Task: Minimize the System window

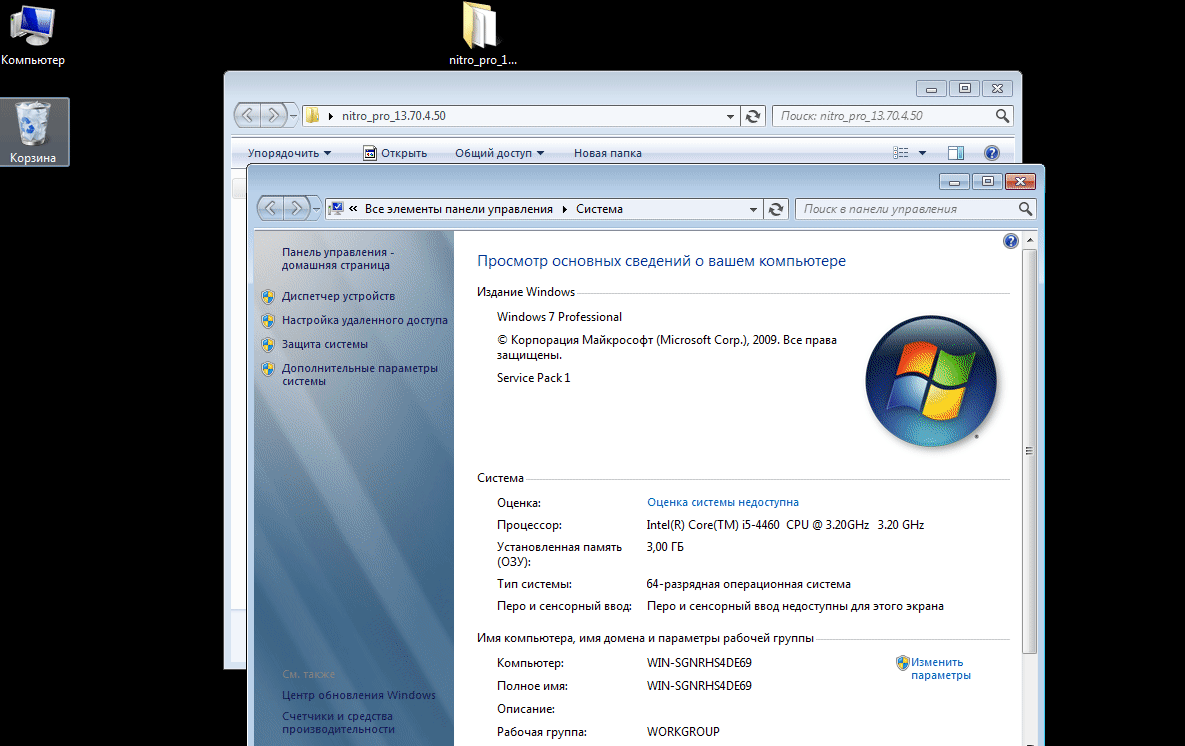Action: (954, 181)
